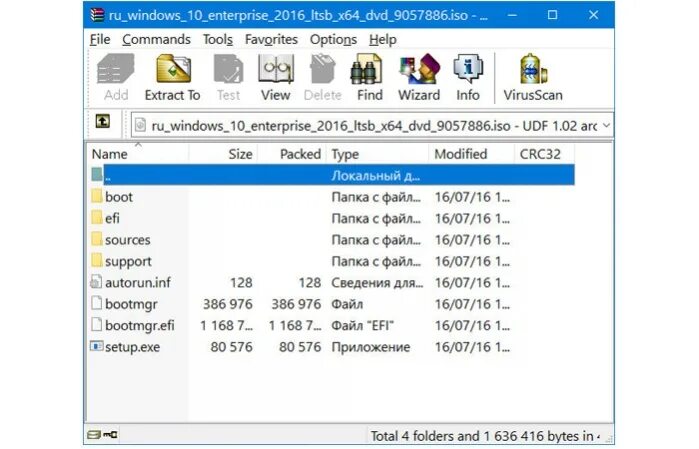Click the bootmgr file icon

(x=96, y=303)
